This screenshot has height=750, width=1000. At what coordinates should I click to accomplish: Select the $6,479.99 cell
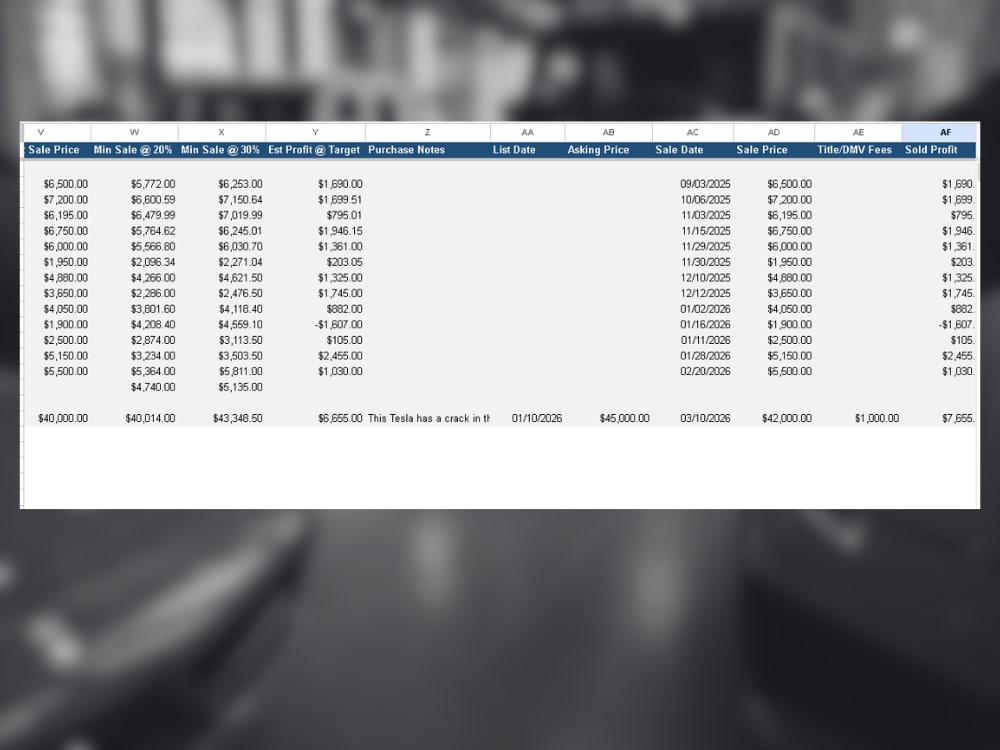click(x=135, y=216)
